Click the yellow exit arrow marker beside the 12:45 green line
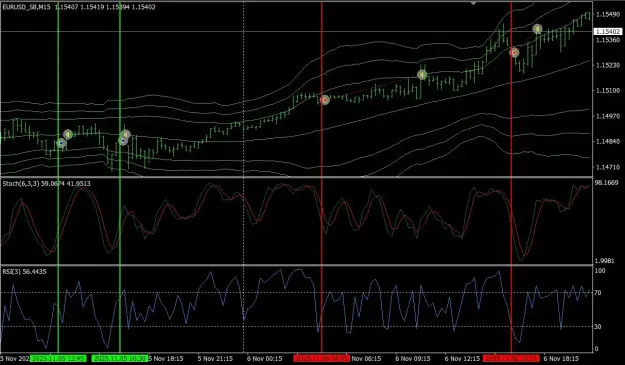 point(68,134)
